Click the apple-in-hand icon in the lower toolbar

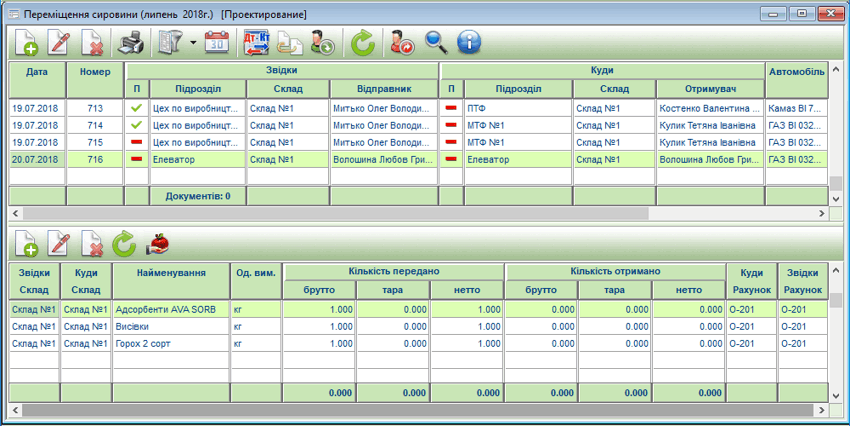pyautogui.click(x=157, y=242)
